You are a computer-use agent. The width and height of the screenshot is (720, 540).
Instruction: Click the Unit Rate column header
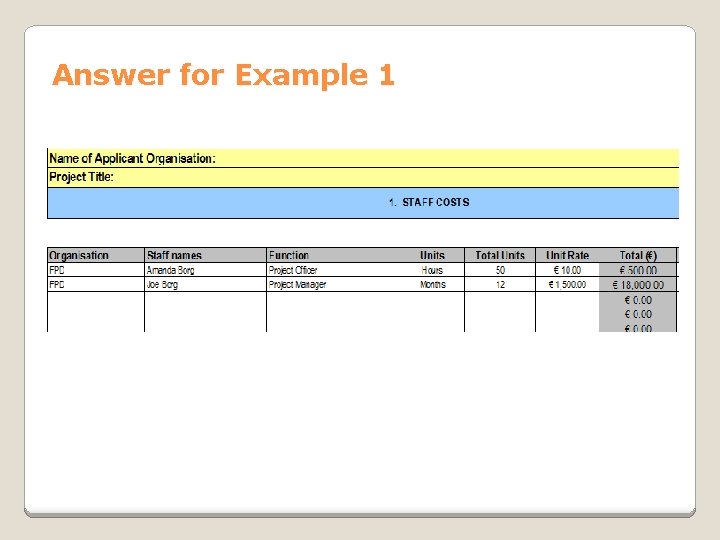568,255
